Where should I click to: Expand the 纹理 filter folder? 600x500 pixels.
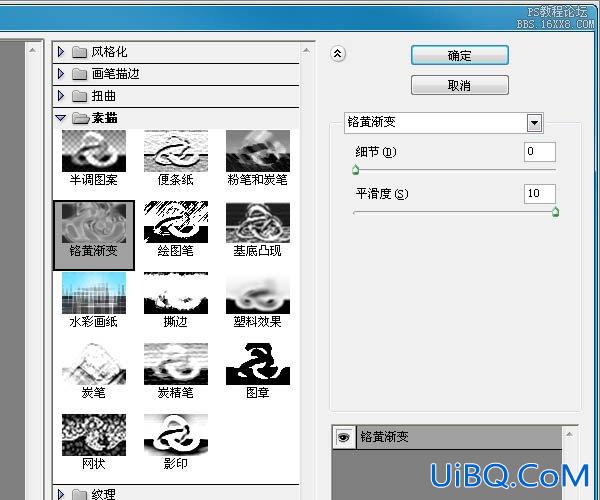tap(60, 494)
